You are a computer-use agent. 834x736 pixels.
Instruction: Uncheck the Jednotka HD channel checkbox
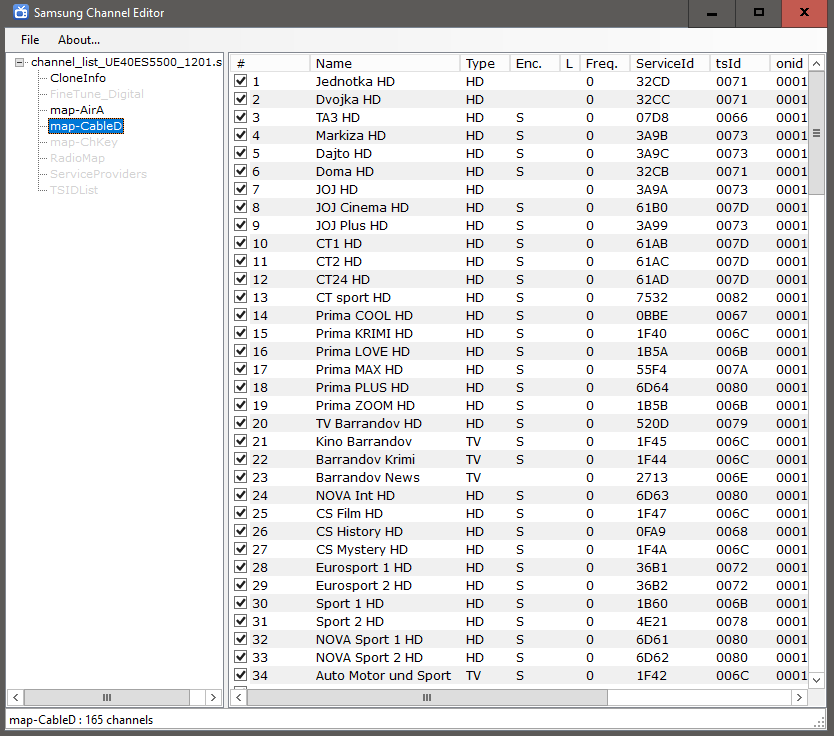click(x=240, y=82)
